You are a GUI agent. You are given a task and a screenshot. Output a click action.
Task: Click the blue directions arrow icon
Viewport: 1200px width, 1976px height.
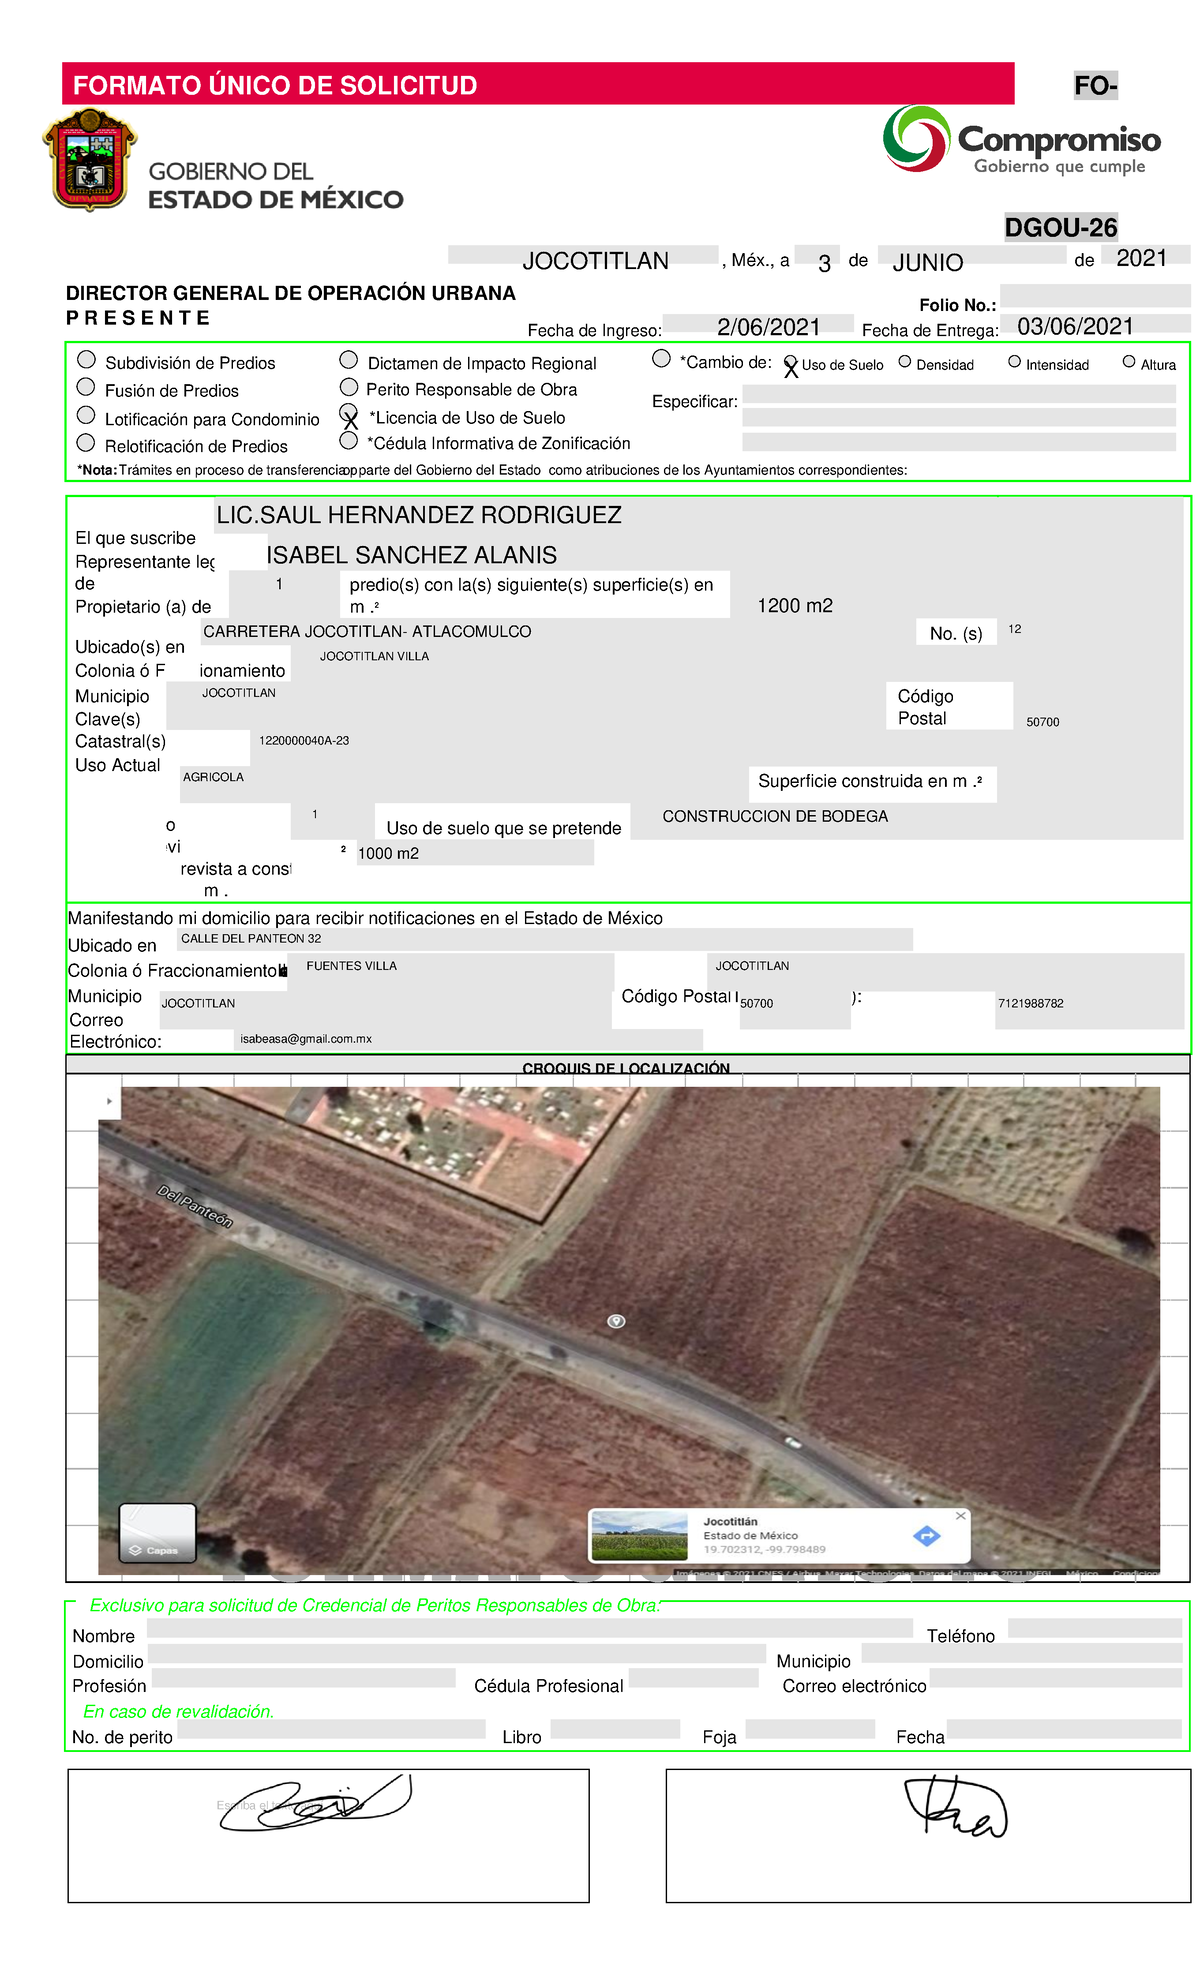927,1535
